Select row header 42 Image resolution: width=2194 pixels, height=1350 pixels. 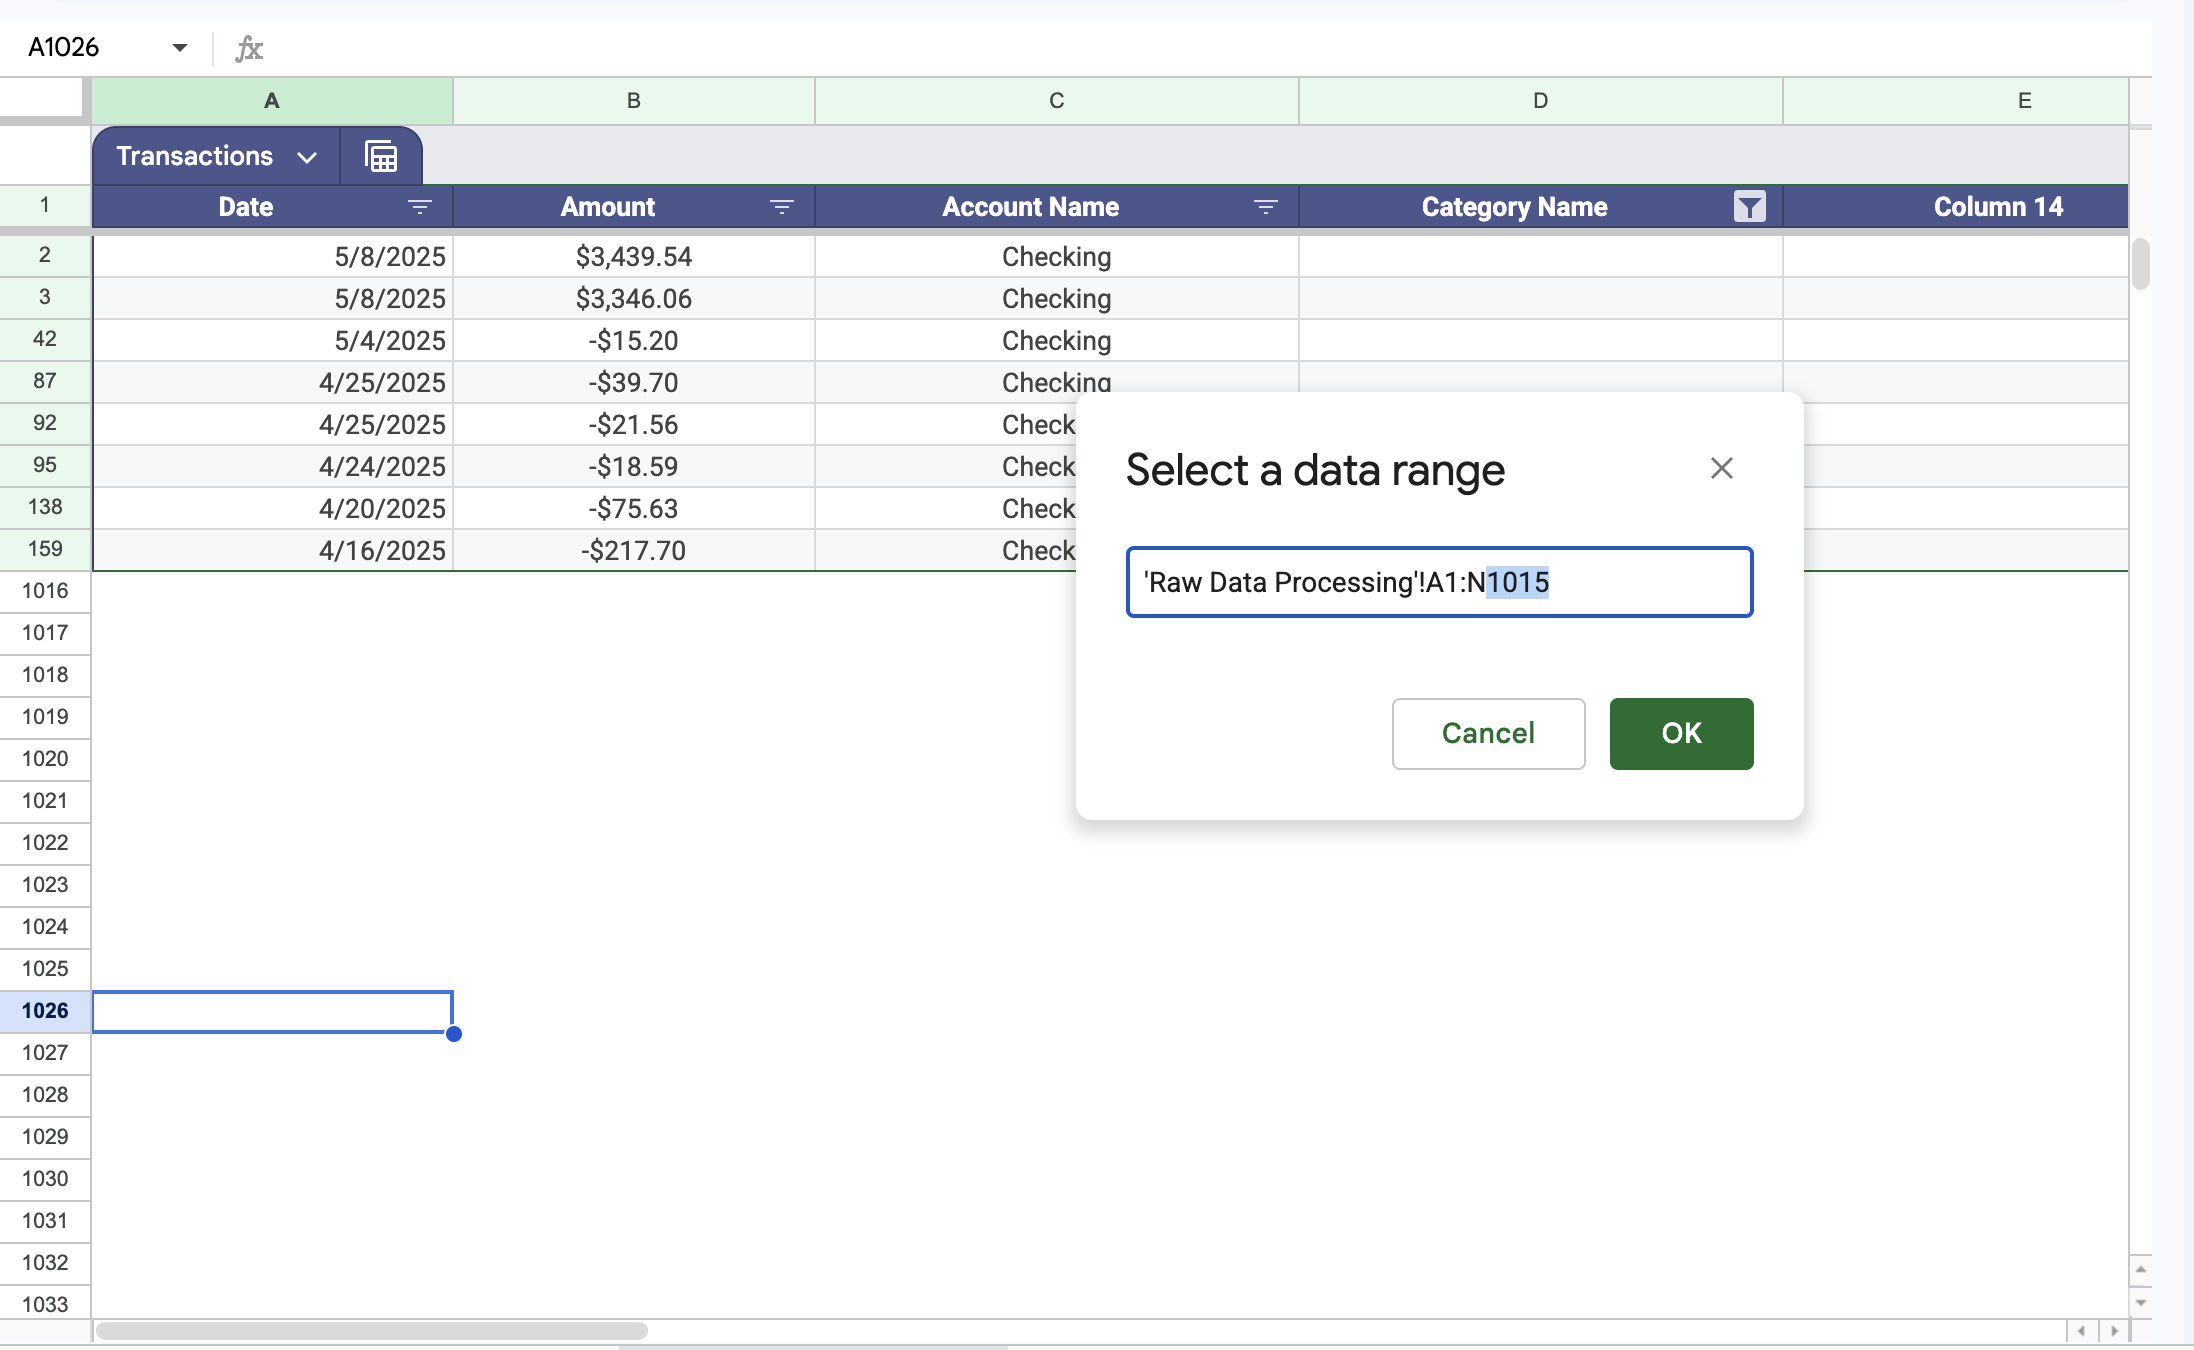(x=45, y=339)
